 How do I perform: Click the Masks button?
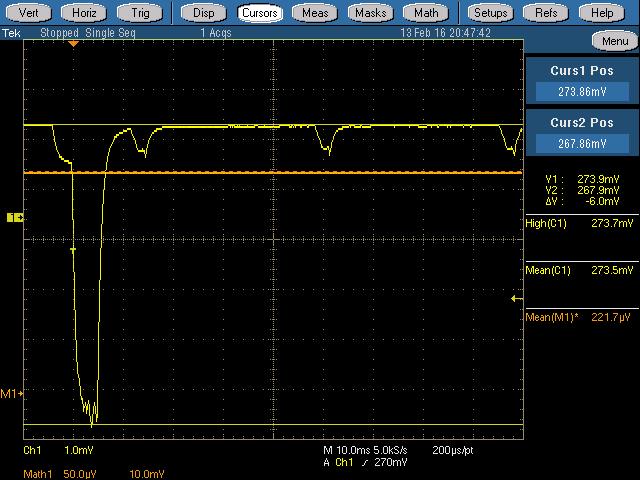(x=371, y=13)
